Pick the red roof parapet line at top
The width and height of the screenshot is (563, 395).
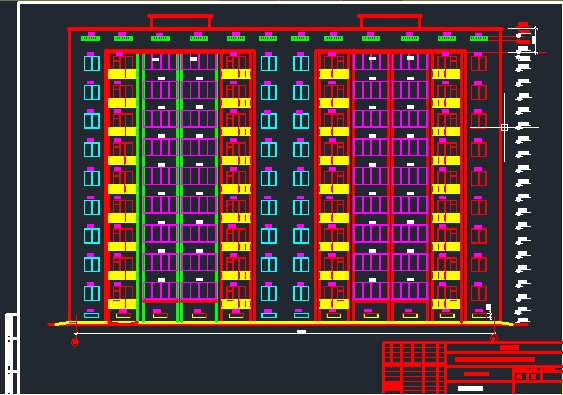coord(285,29)
